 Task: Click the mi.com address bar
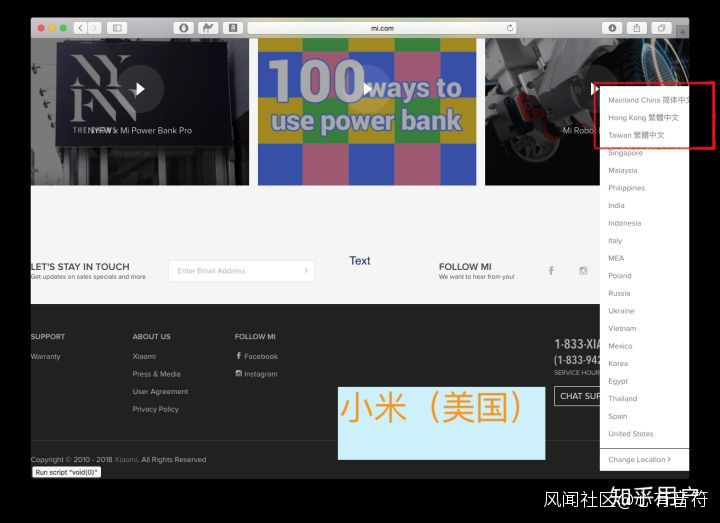tap(382, 28)
